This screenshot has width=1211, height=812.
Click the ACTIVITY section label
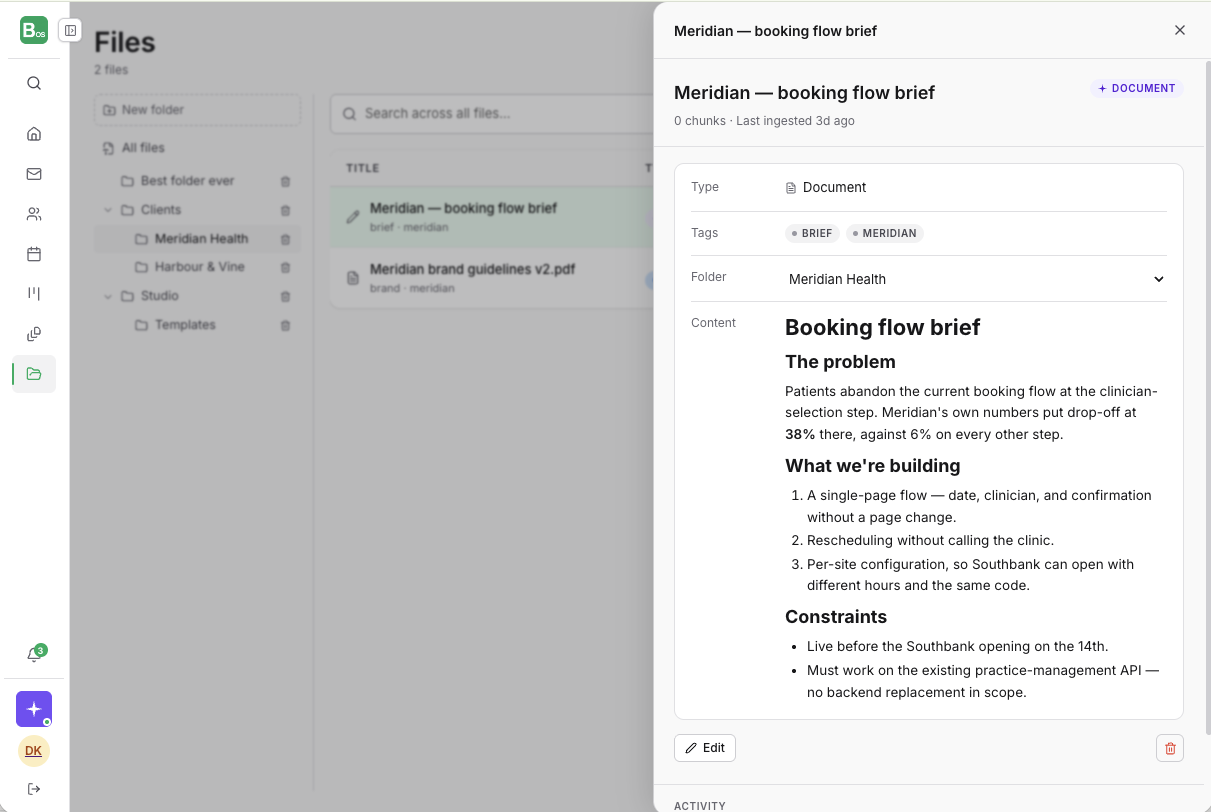click(700, 806)
